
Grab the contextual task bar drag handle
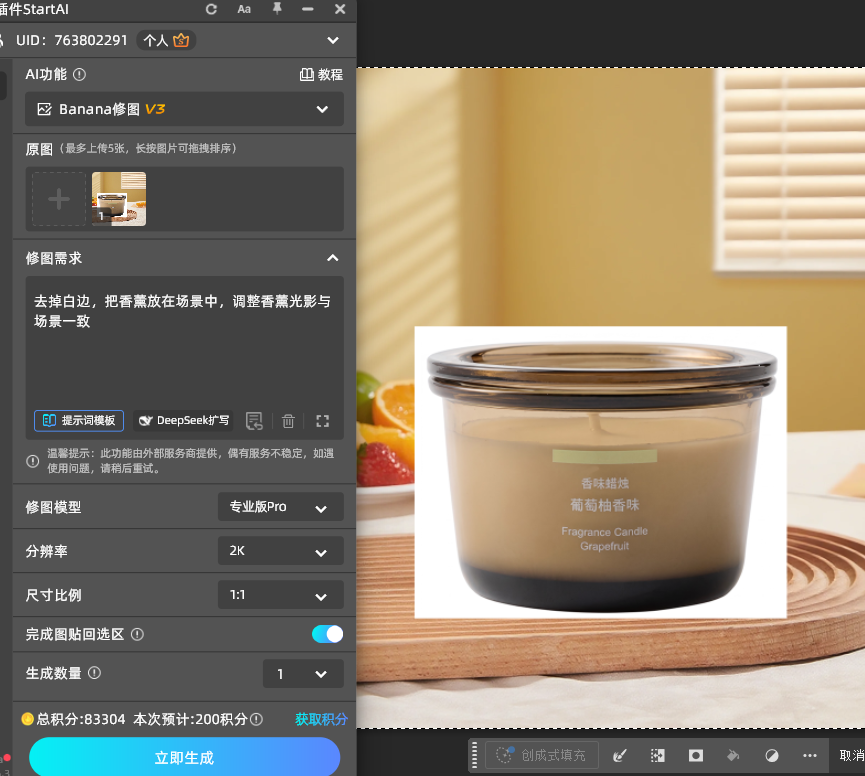474,755
